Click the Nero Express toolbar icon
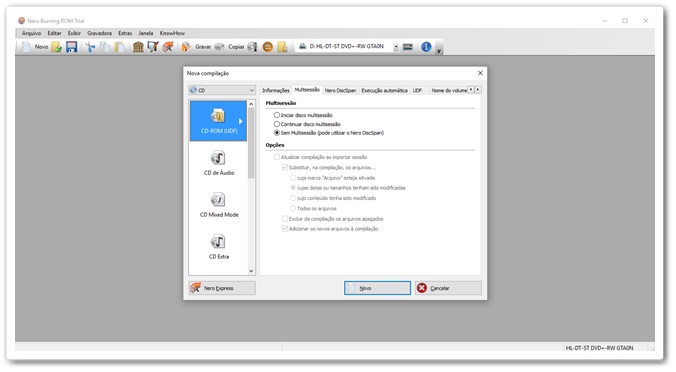This screenshot has height=372, width=676. (x=168, y=47)
